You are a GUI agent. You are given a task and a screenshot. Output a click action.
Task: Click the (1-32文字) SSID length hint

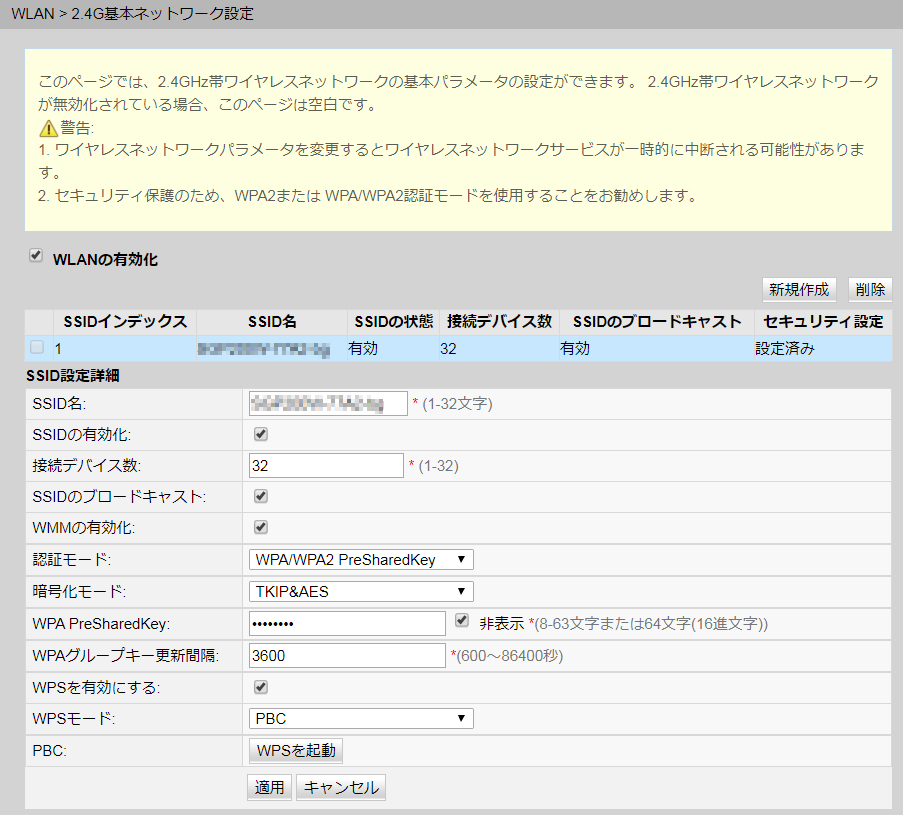coord(457,404)
